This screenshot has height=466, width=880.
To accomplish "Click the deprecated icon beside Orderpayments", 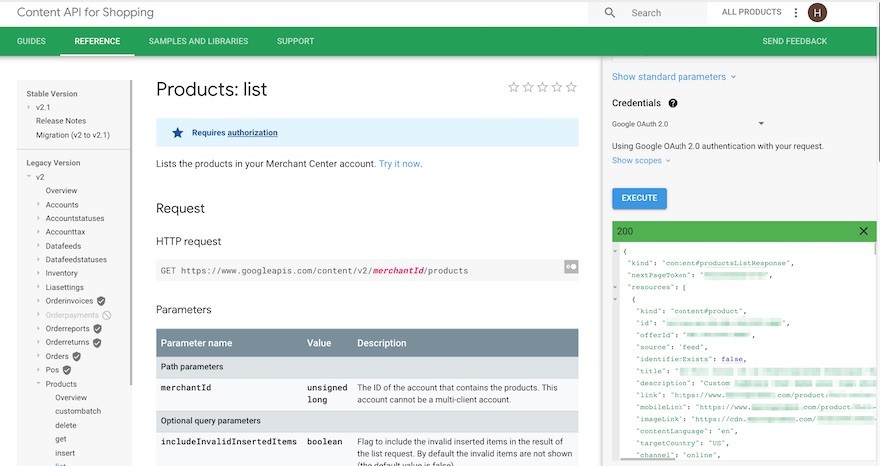I will coord(107,315).
